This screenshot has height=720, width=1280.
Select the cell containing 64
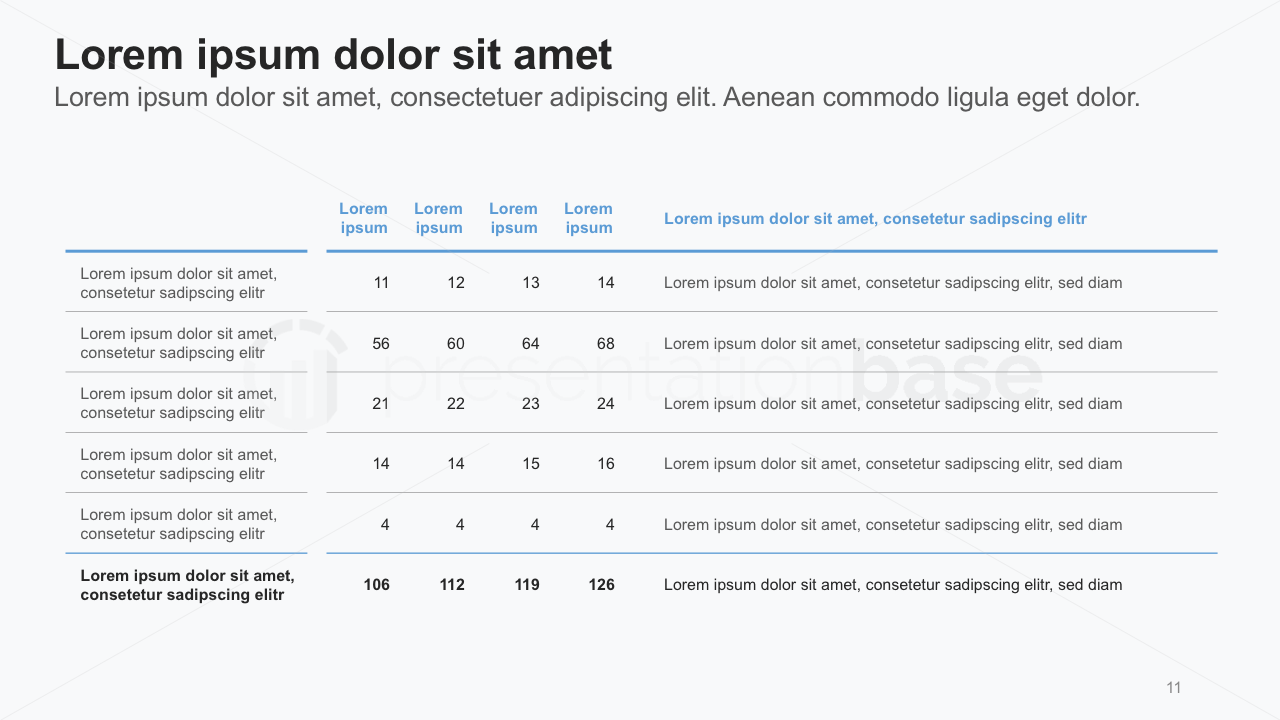click(x=531, y=344)
